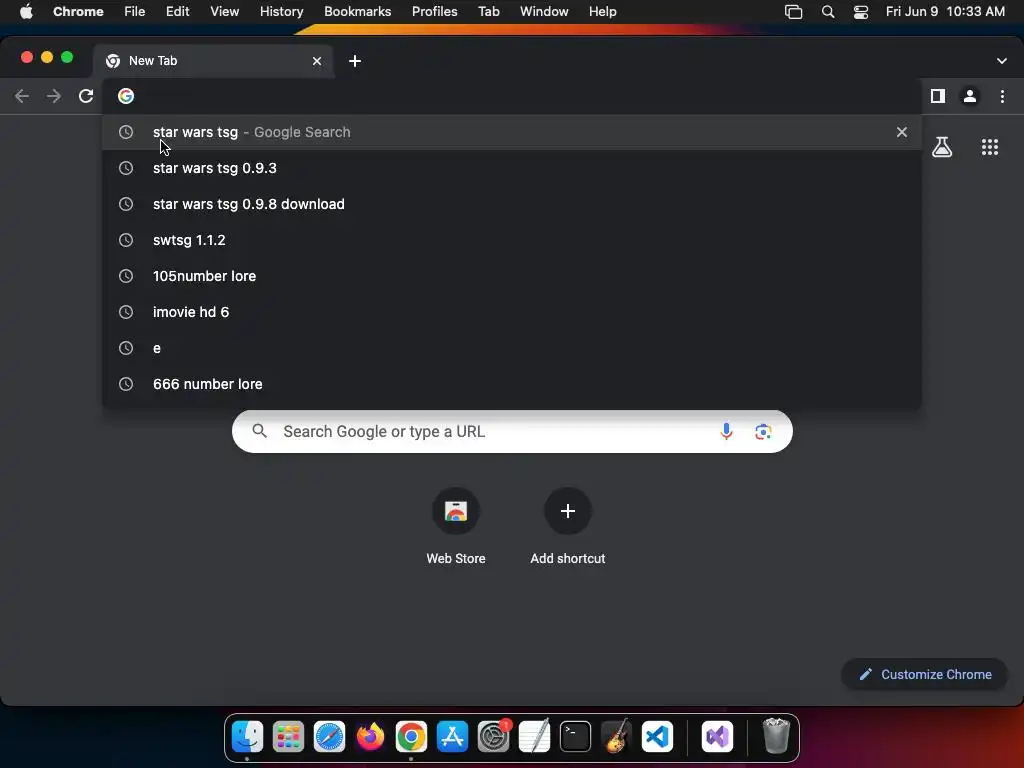Open Visual Studio Code from the dock
This screenshot has height=768, width=1024.
(657, 737)
